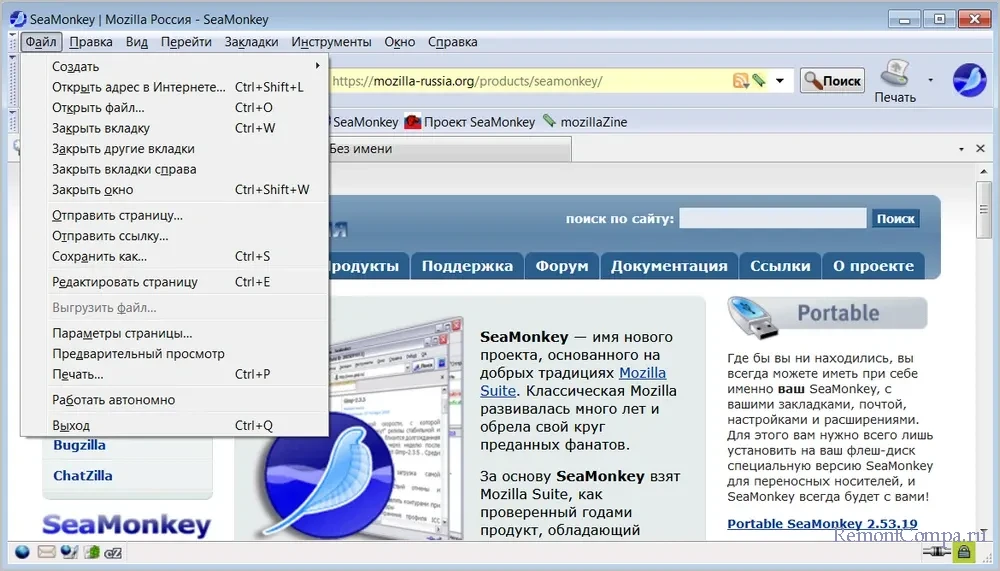1000x571 pixels.
Task: Select Закрыть другие вкладки
Action: [174, 149]
